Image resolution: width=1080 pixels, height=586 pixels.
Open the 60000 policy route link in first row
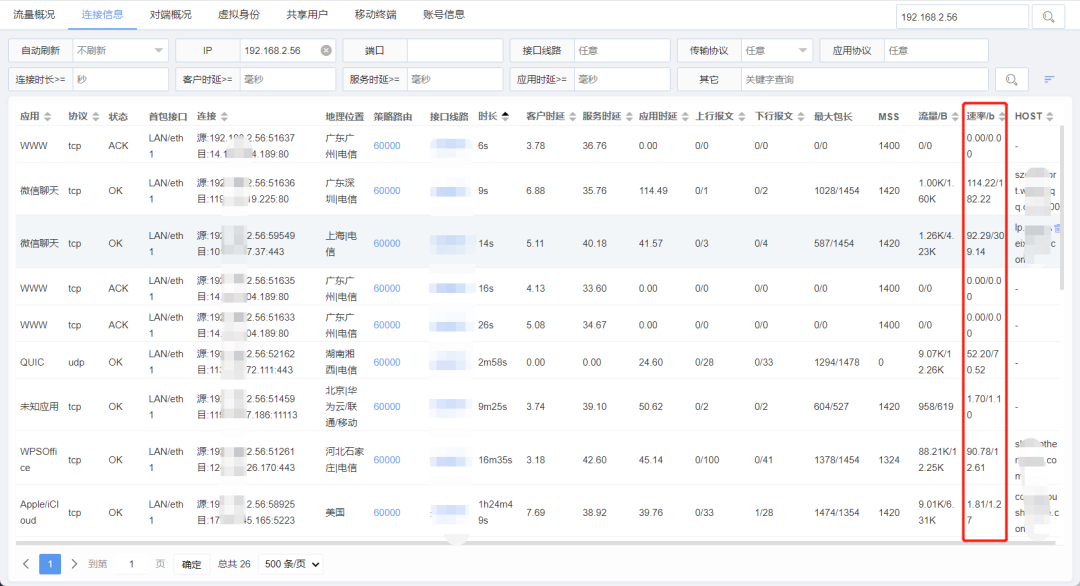[387, 145]
